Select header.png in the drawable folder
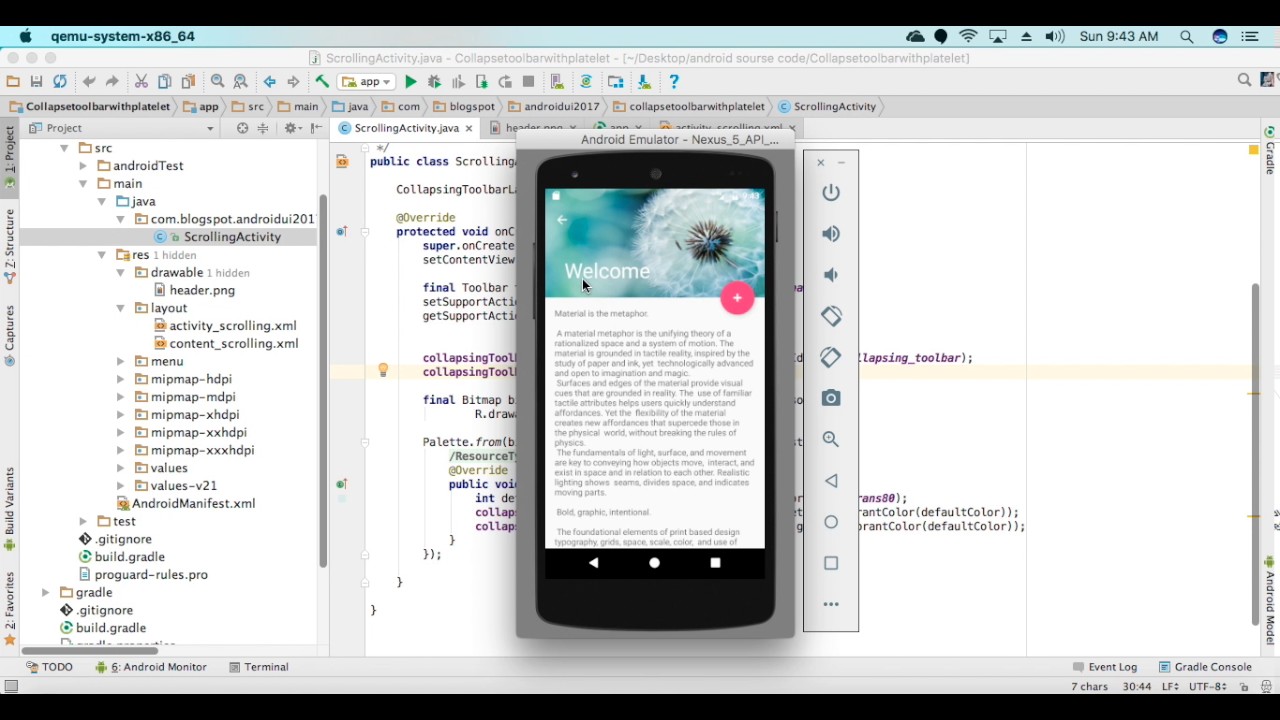 pyautogui.click(x=202, y=290)
